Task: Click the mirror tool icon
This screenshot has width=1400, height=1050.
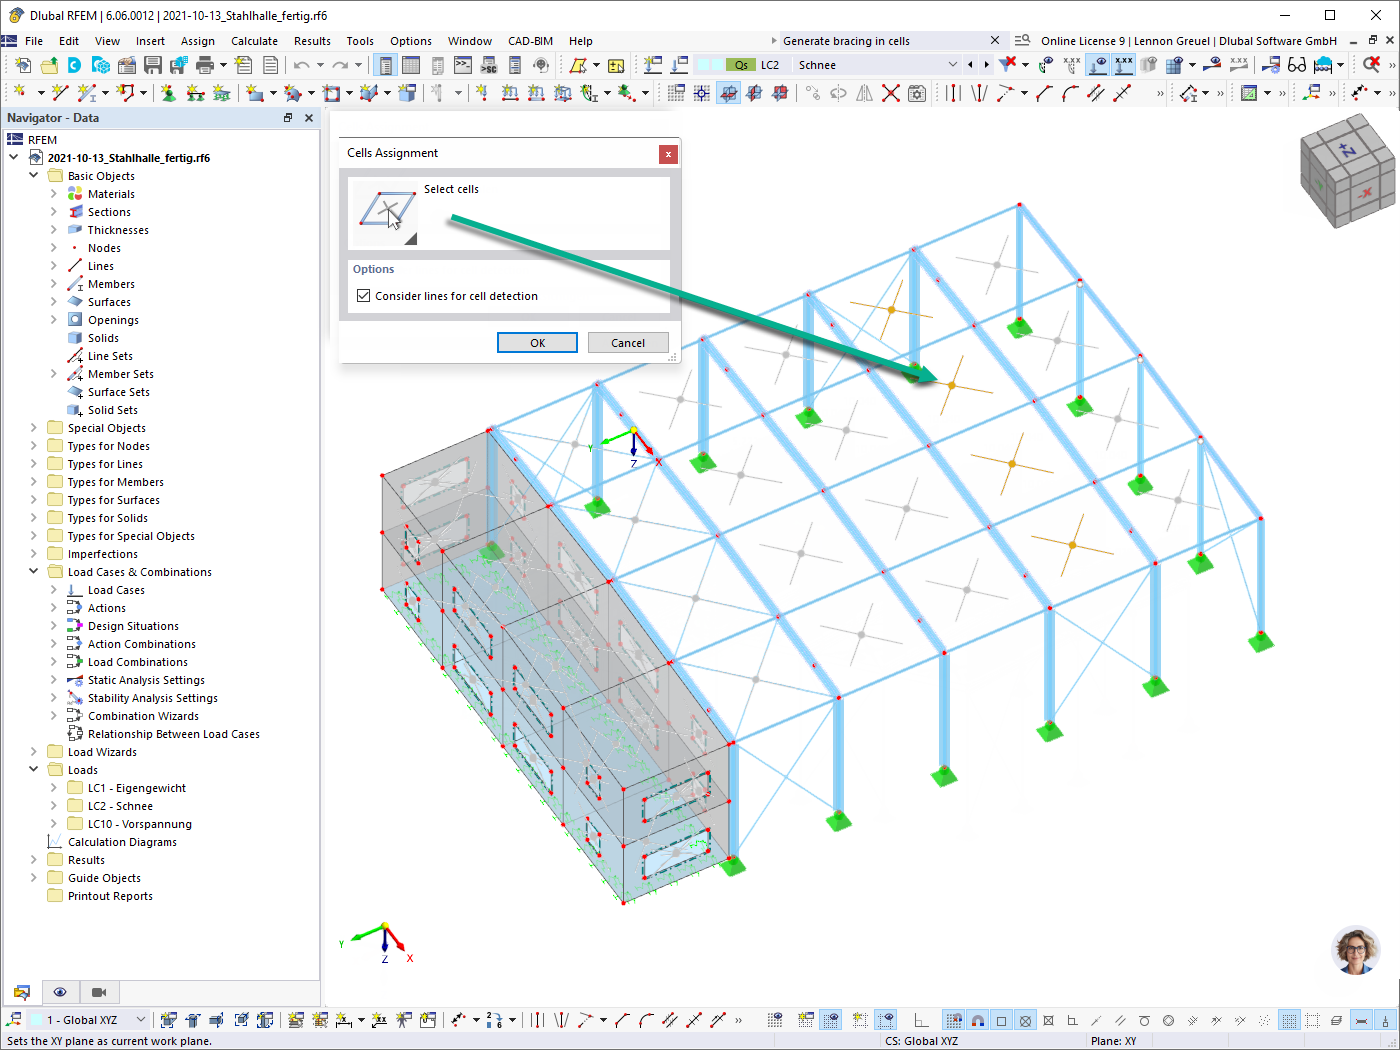Action: pyautogui.click(x=864, y=93)
